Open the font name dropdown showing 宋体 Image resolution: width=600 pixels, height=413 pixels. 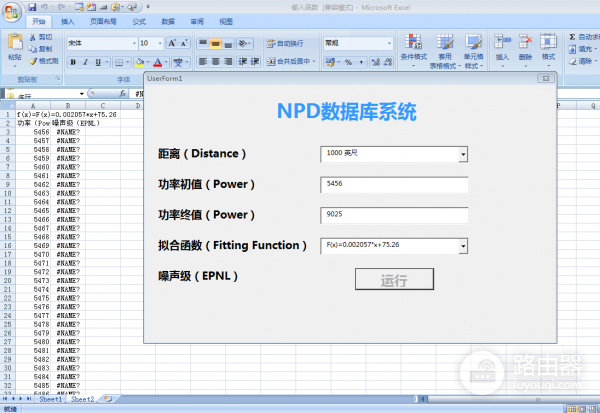point(134,43)
